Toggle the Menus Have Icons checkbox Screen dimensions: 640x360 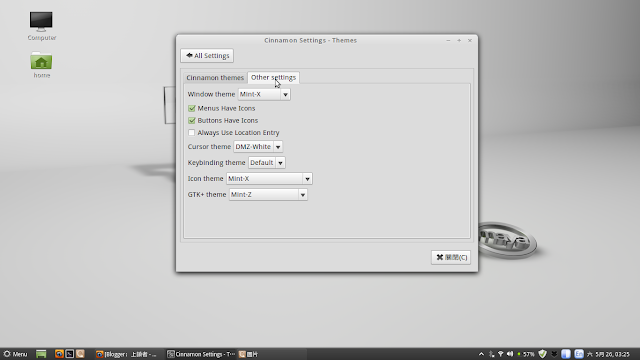click(191, 108)
